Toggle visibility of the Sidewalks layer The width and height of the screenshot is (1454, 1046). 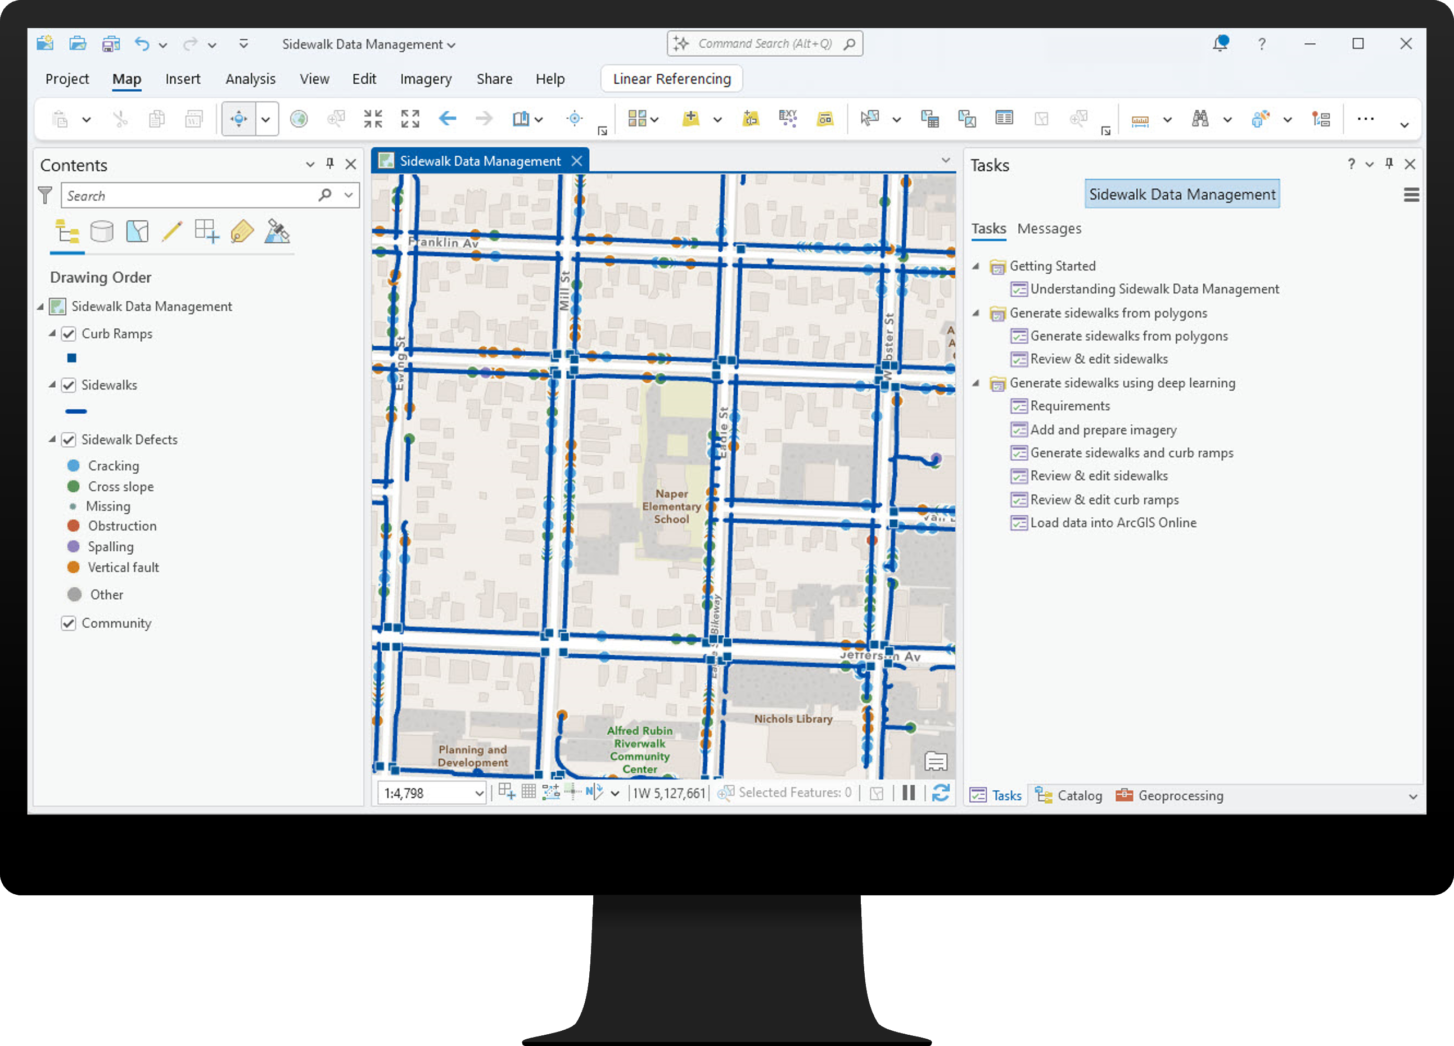click(68, 384)
